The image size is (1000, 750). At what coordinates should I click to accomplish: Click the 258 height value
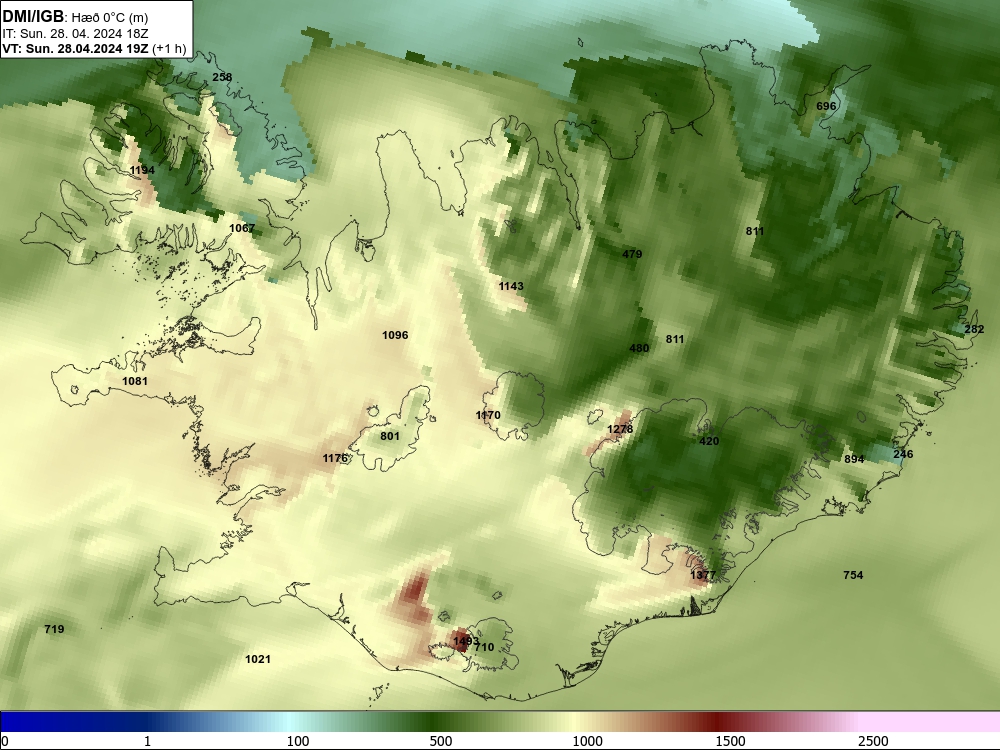click(x=222, y=77)
